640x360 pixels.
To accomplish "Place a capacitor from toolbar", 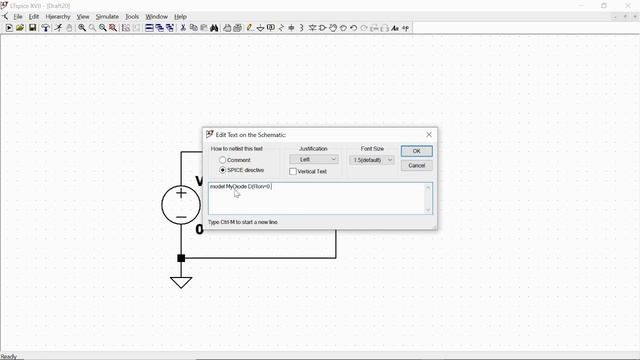I will (x=291, y=28).
